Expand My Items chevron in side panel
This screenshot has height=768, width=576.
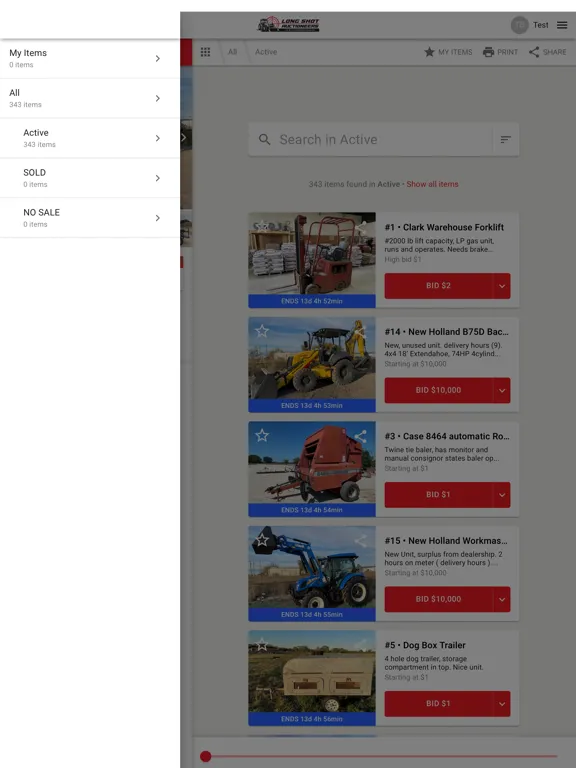pyautogui.click(x=158, y=59)
